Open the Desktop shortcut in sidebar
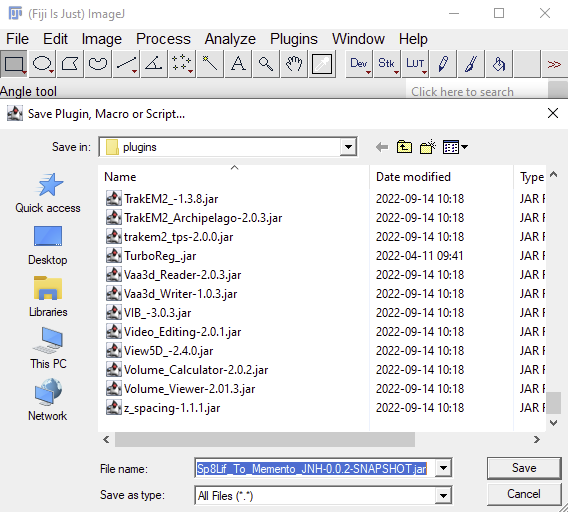The width and height of the screenshot is (568, 512). pyautogui.click(x=48, y=246)
